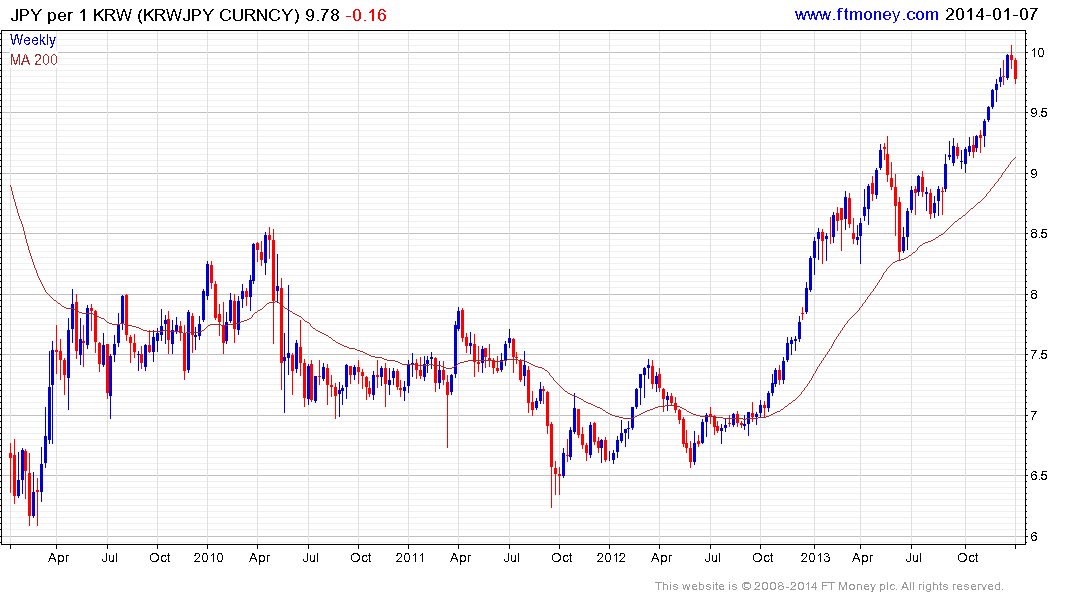
Task: Click the 7 price level on y-axis
Action: [x=1034, y=416]
